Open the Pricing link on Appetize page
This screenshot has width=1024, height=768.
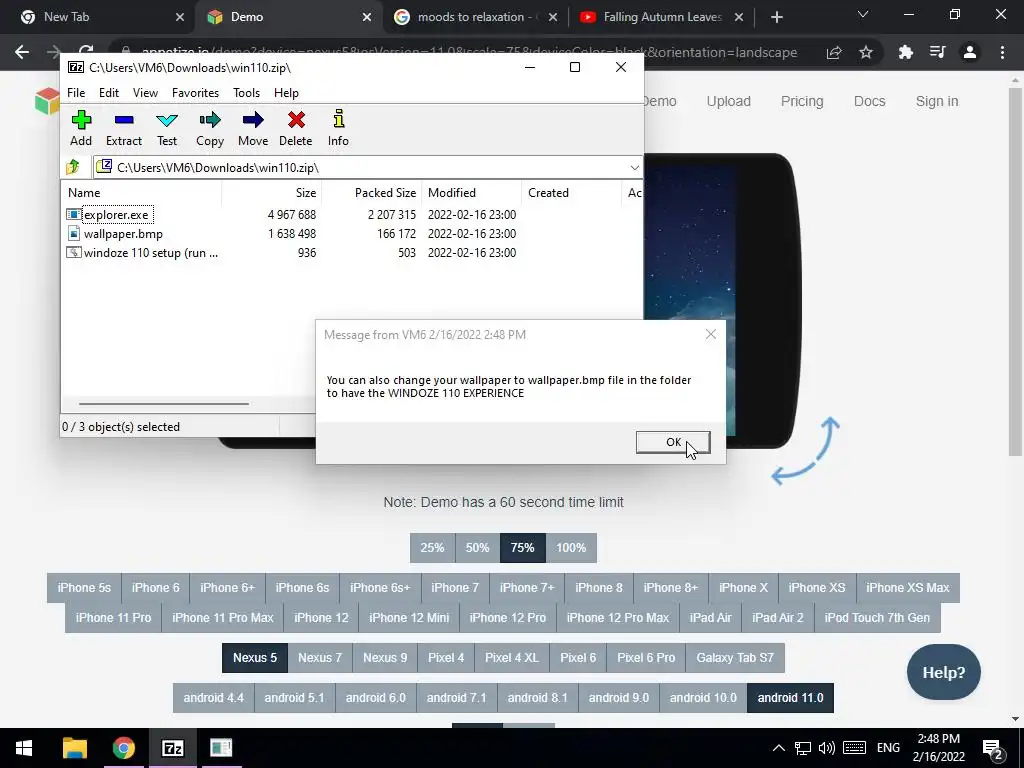tap(802, 101)
